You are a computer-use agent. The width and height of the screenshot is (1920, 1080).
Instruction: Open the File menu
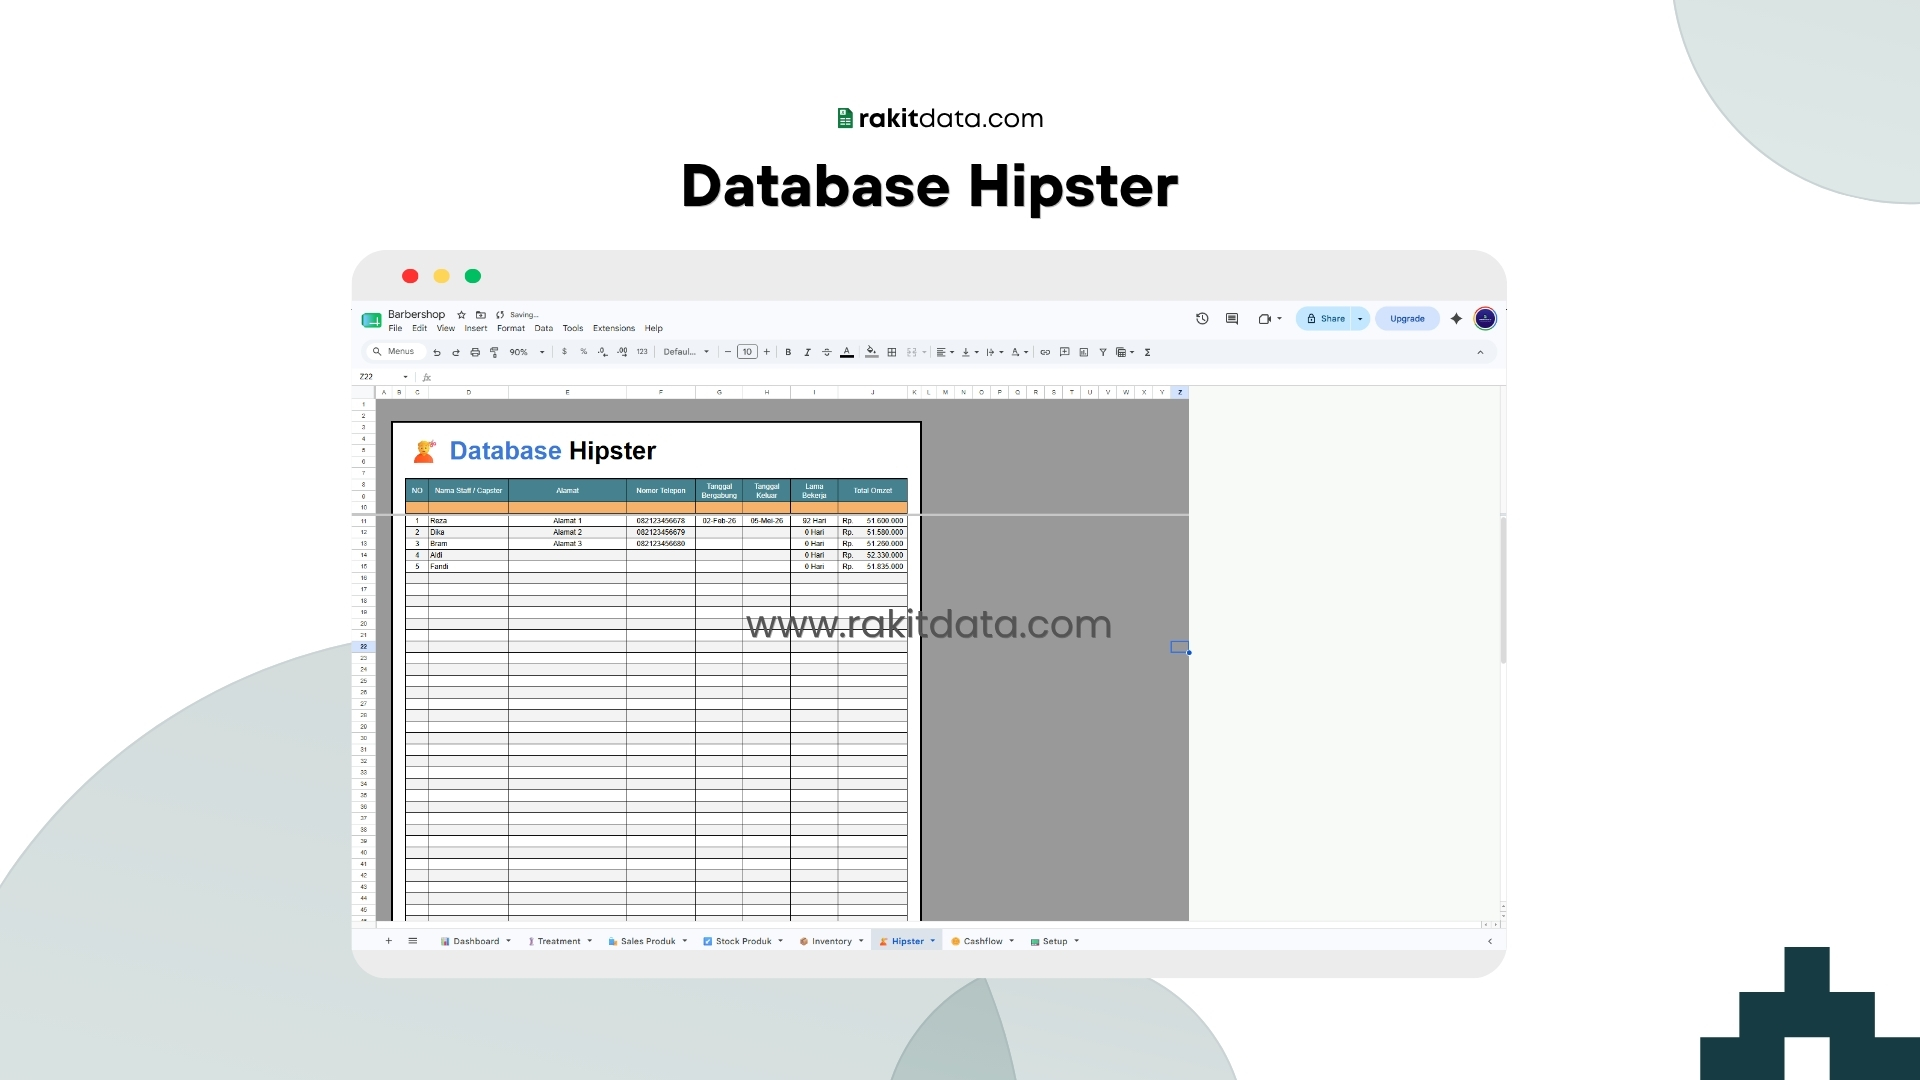tap(395, 328)
